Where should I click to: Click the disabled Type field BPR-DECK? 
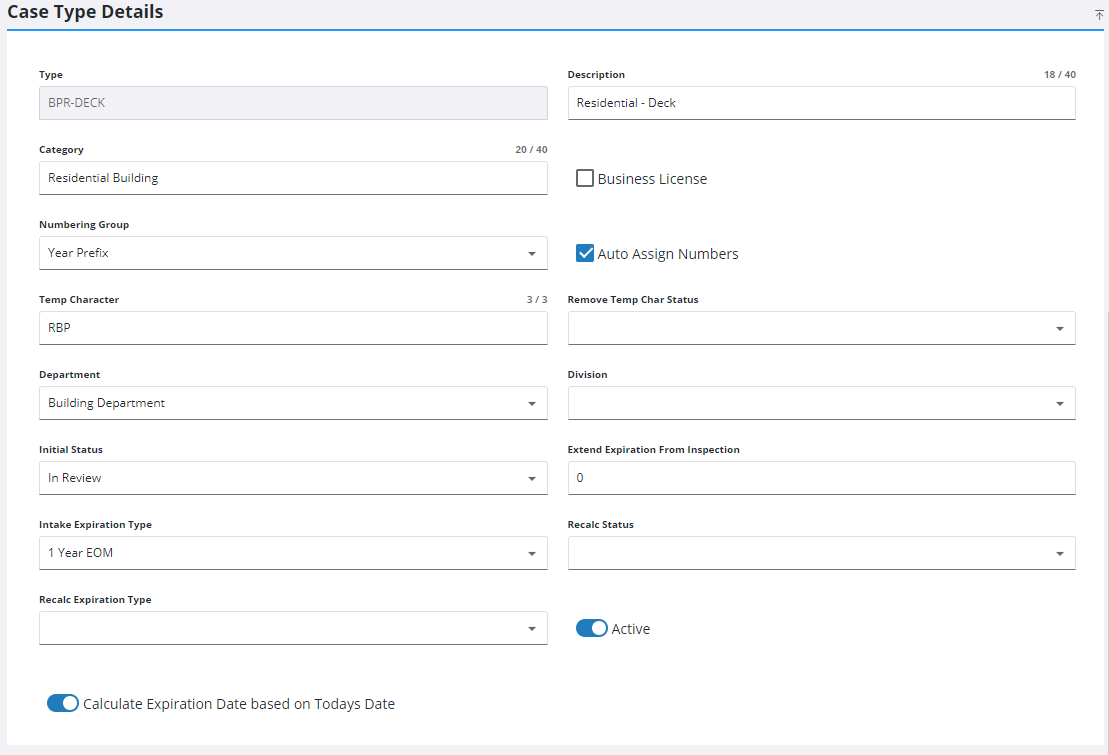coord(293,103)
